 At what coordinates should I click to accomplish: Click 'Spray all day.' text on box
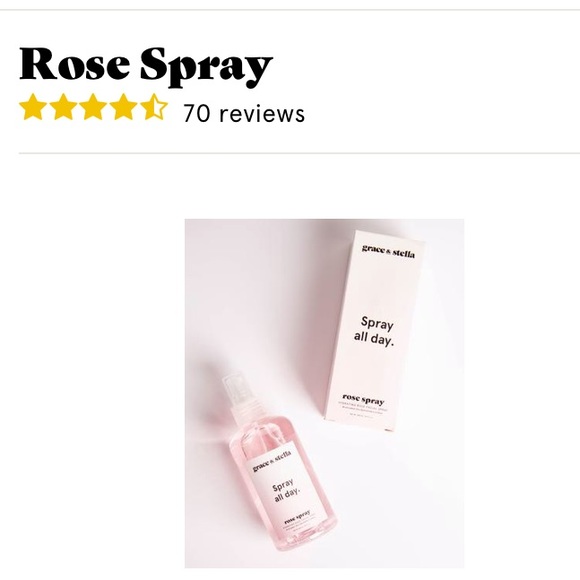click(x=374, y=331)
